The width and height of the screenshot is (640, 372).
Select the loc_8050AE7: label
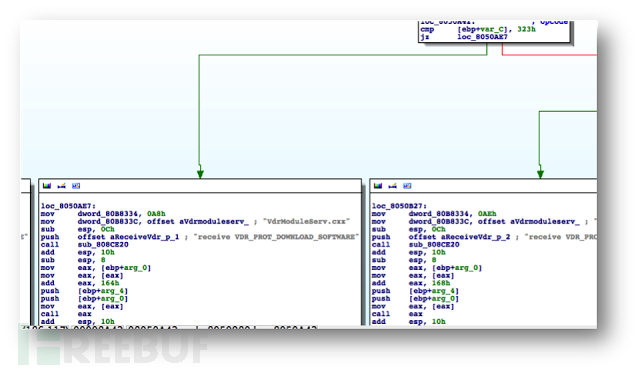click(68, 206)
